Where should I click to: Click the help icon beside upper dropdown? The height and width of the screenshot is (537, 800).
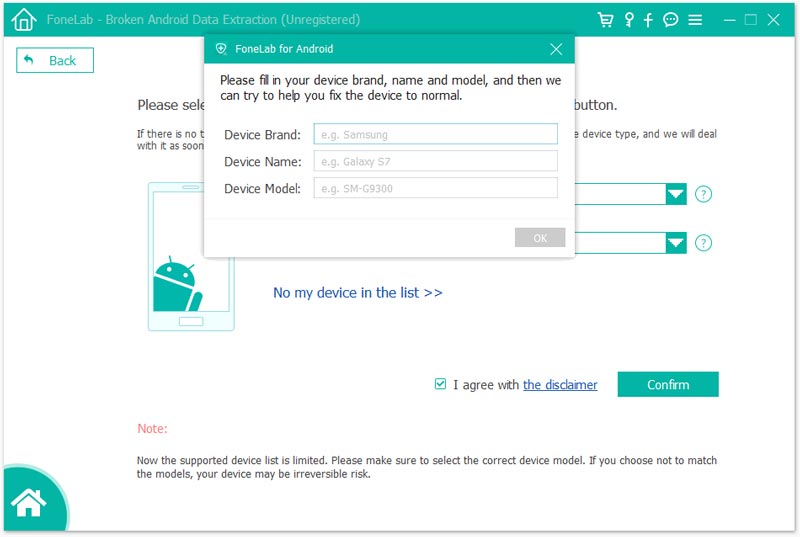point(704,194)
